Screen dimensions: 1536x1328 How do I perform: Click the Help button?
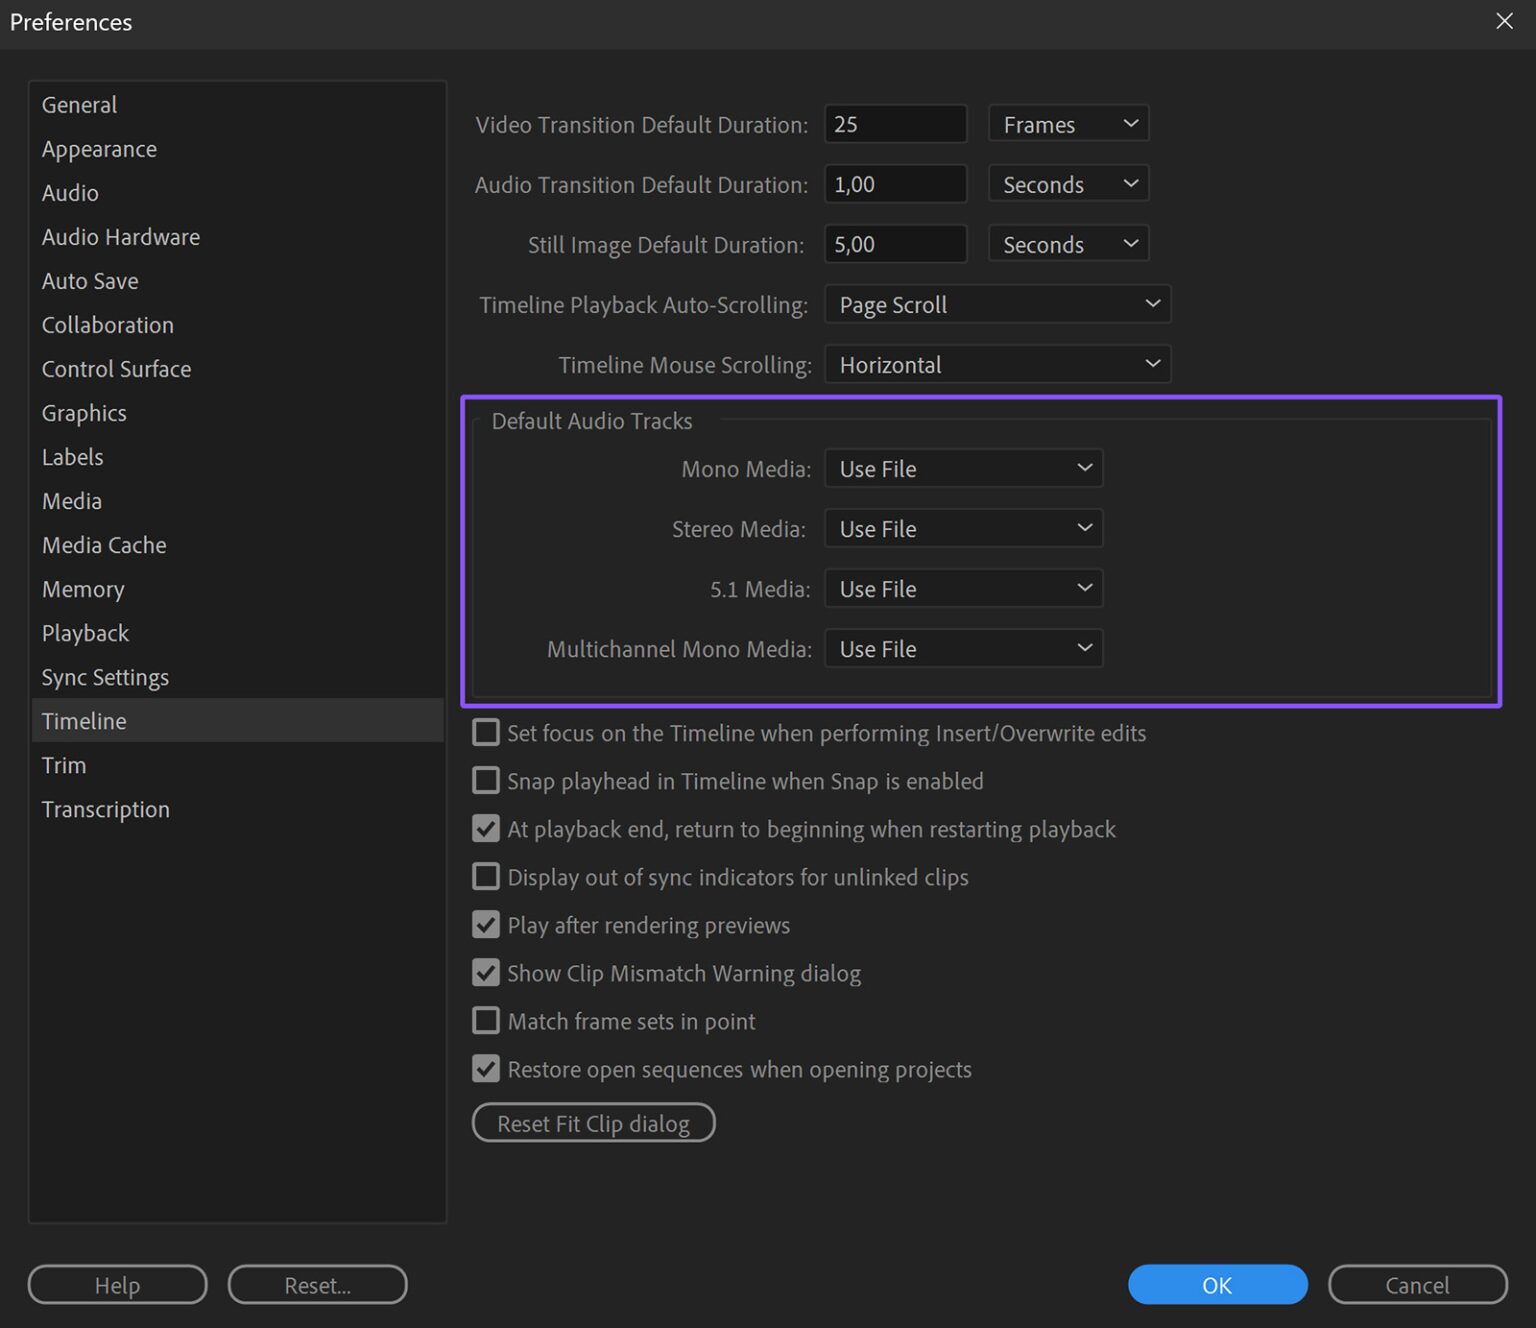(x=117, y=1284)
